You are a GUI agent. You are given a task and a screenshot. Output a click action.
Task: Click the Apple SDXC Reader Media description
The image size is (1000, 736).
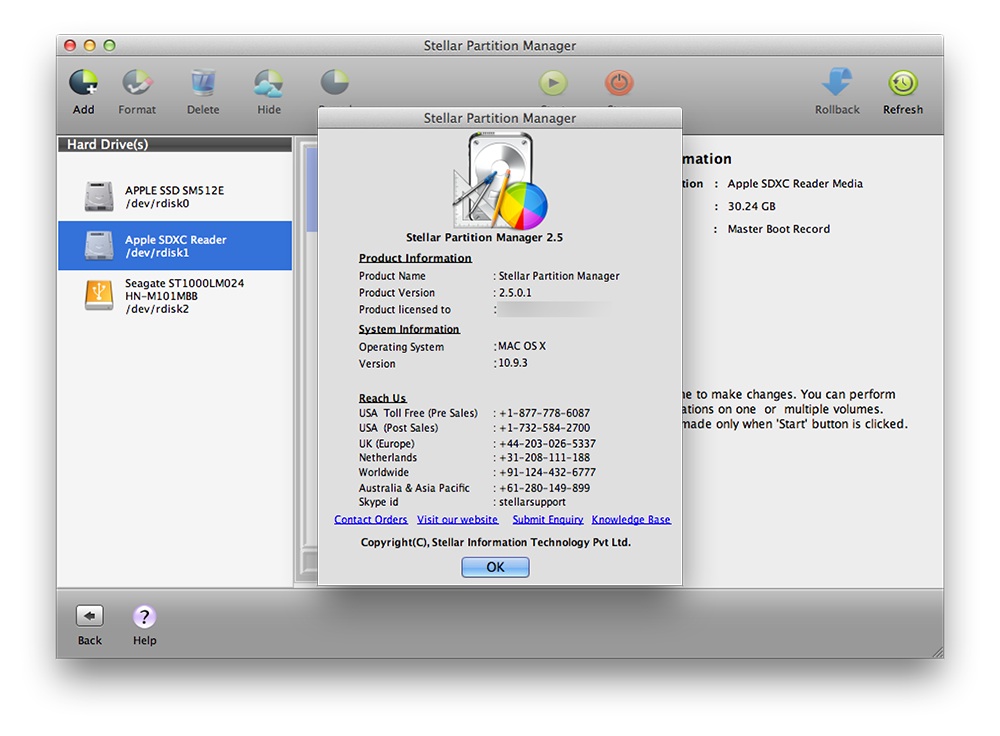coord(795,184)
